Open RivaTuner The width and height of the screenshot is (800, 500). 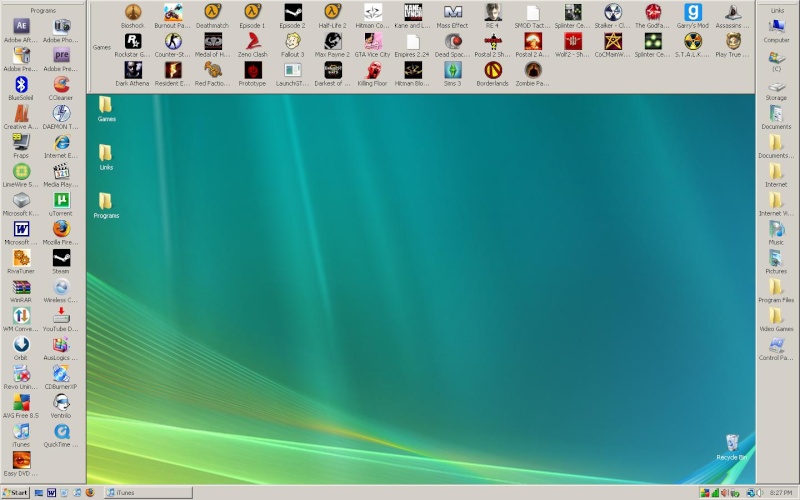pyautogui.click(x=21, y=262)
